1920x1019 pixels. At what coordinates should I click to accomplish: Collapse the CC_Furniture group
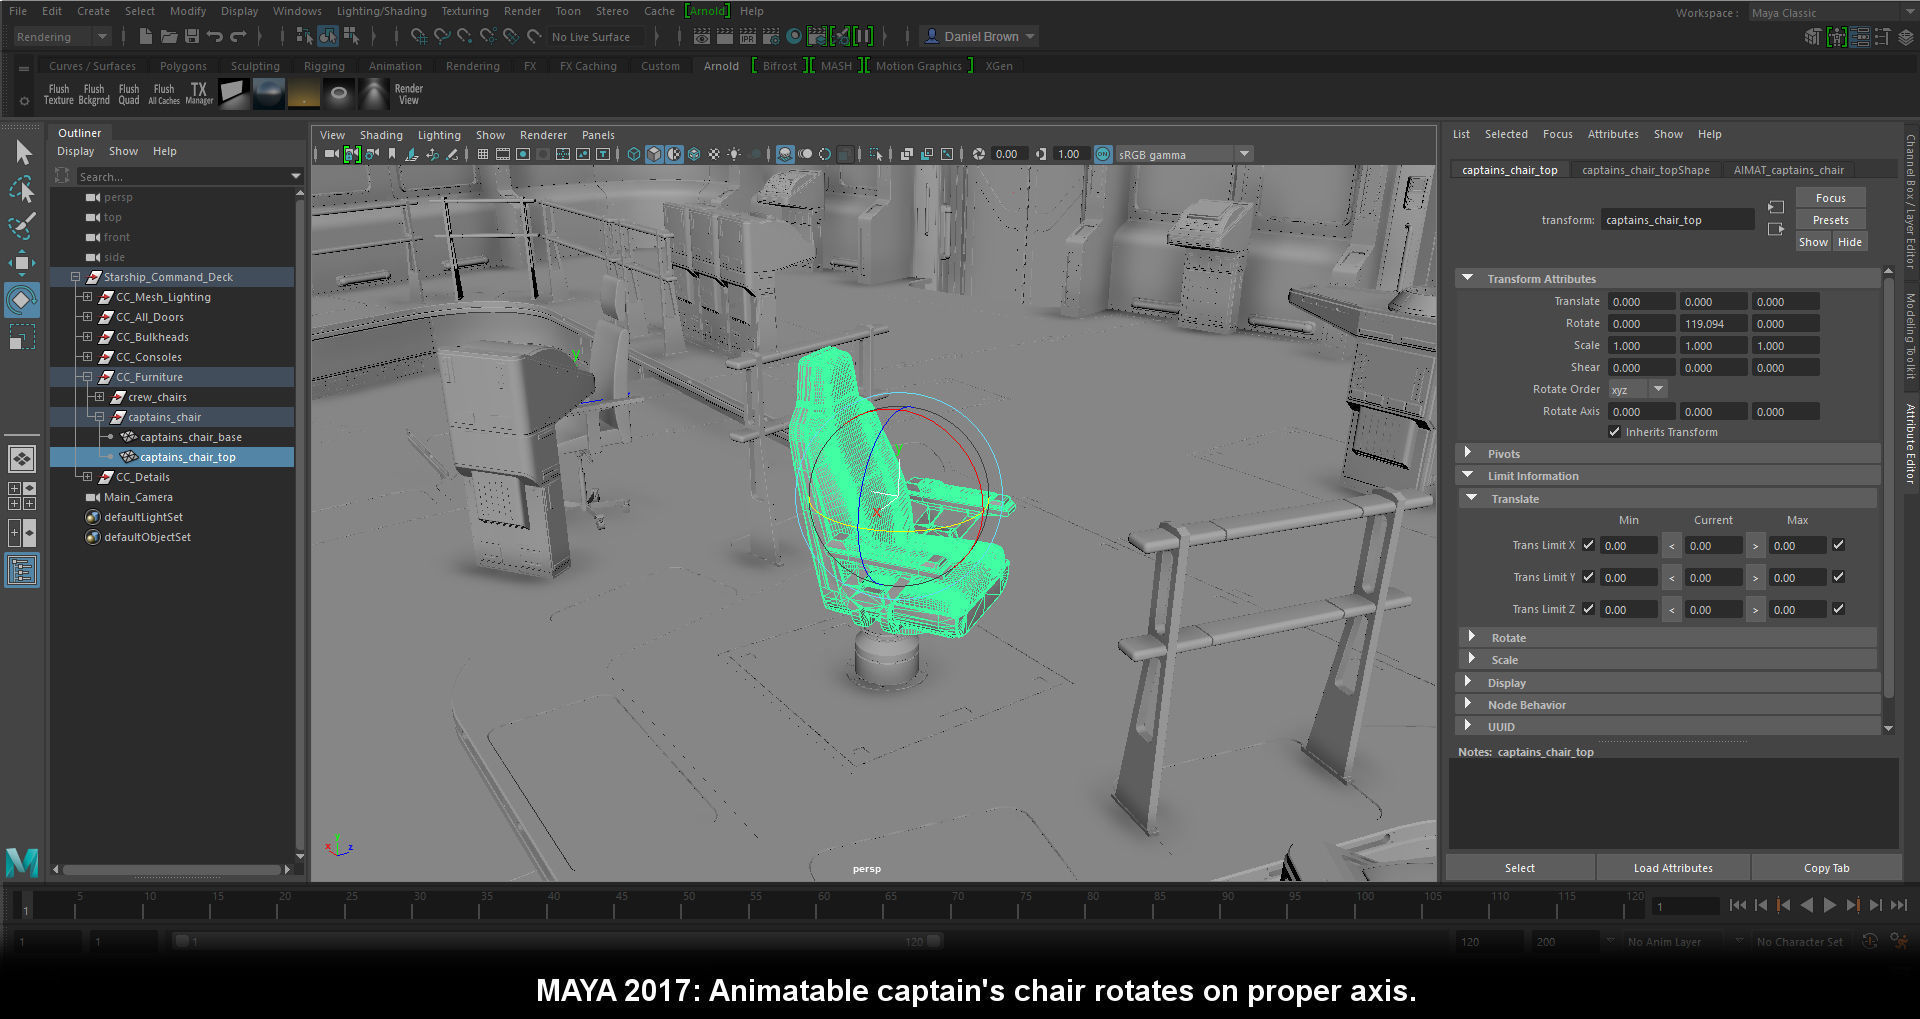87,377
